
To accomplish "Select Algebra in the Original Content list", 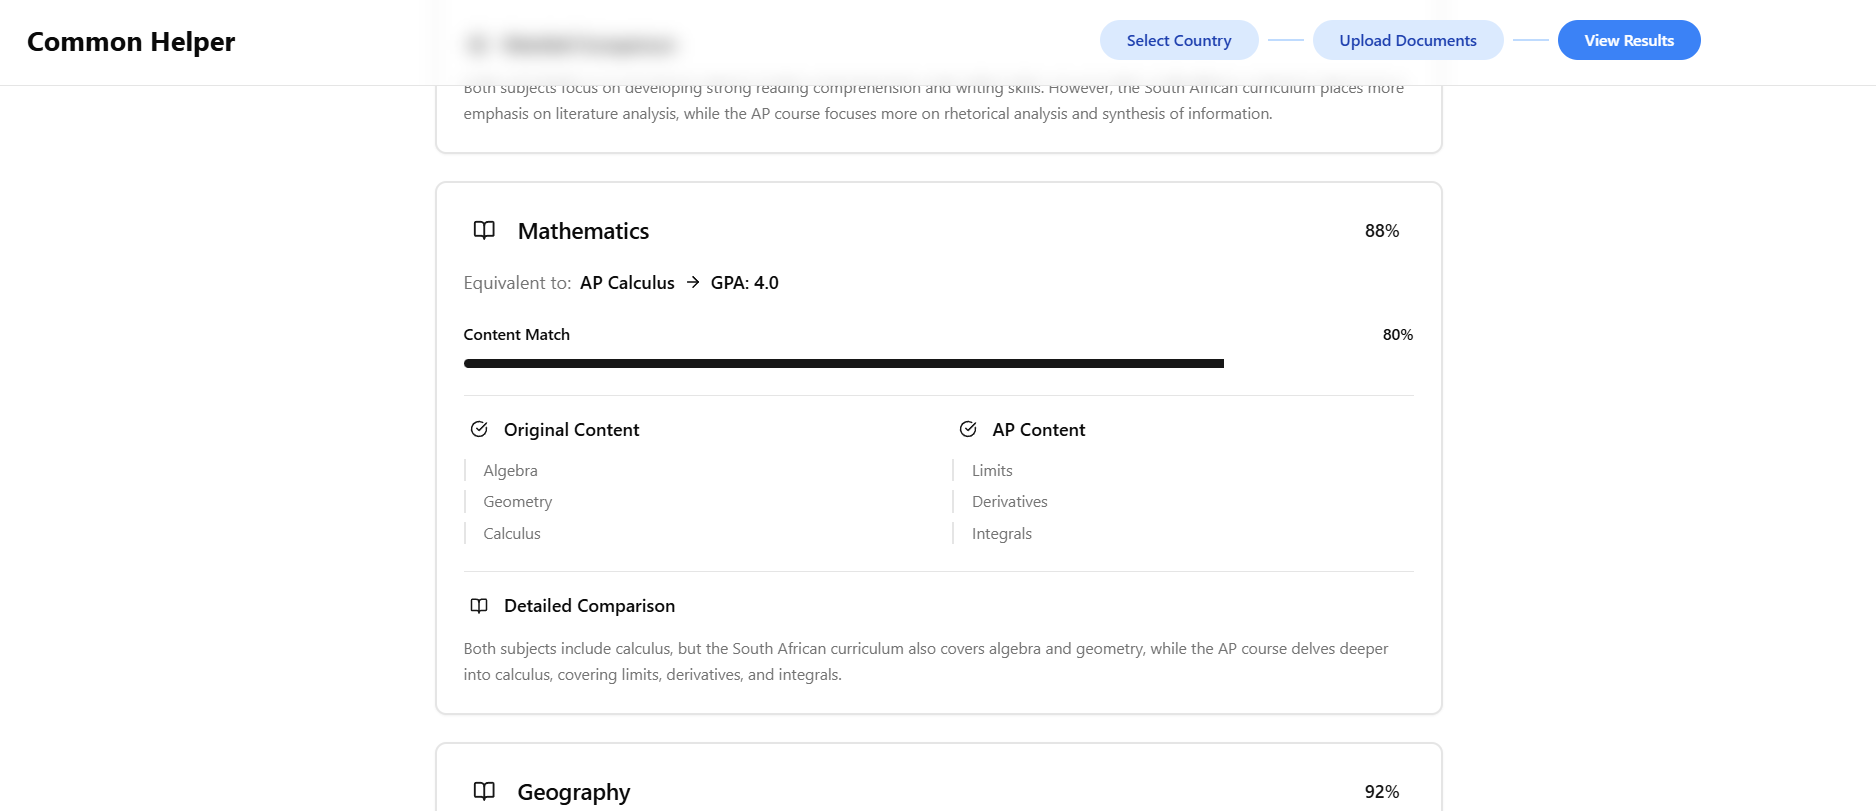I will (x=510, y=470).
